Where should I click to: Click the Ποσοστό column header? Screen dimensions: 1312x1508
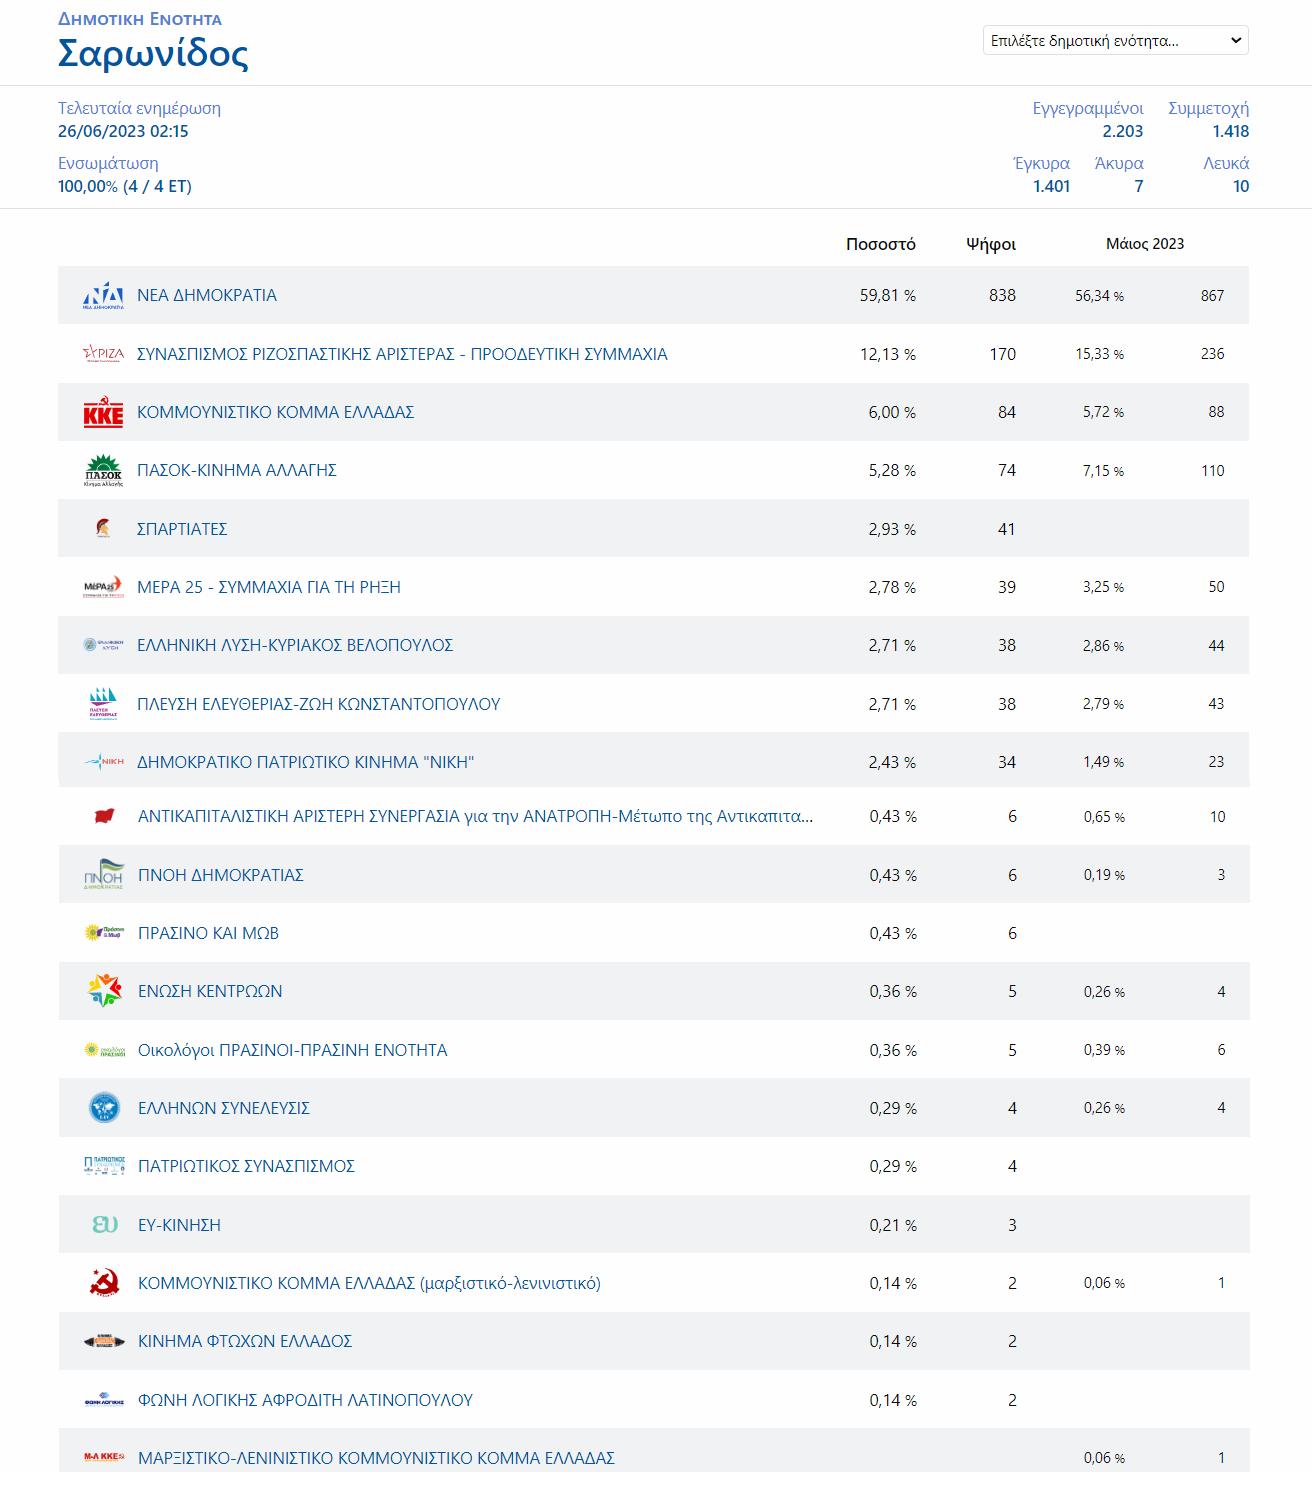881,244
